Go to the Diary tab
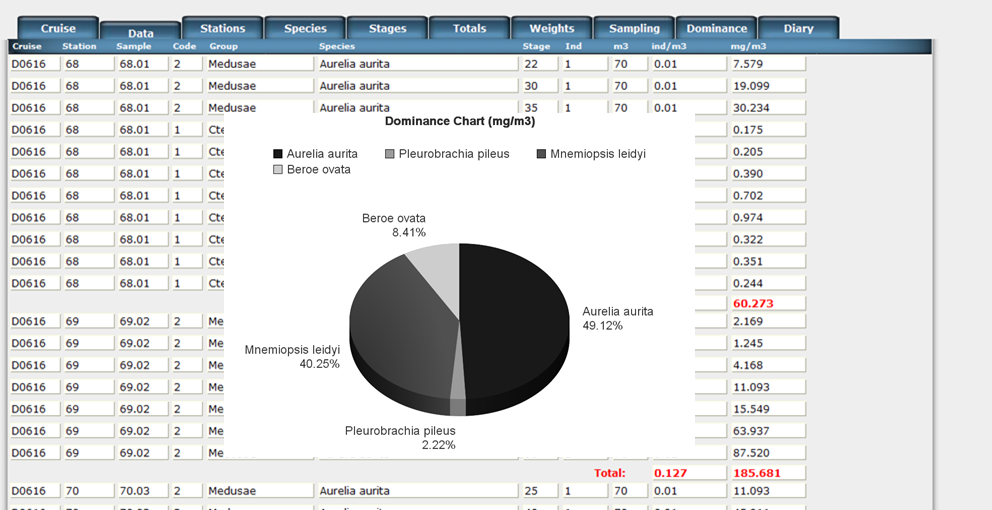 click(x=798, y=28)
